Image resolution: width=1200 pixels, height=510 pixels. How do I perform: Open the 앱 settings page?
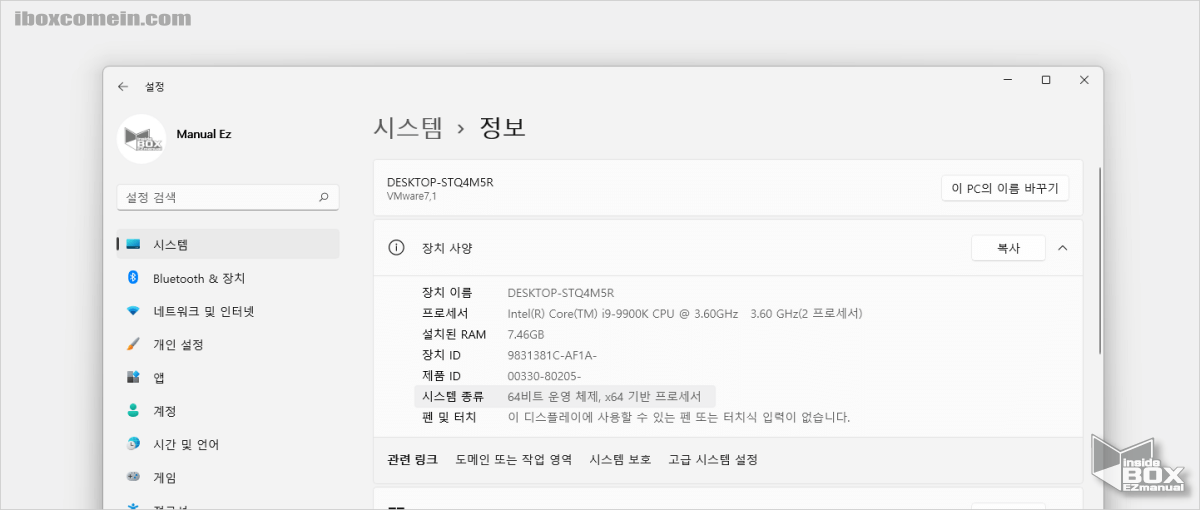tap(228, 377)
